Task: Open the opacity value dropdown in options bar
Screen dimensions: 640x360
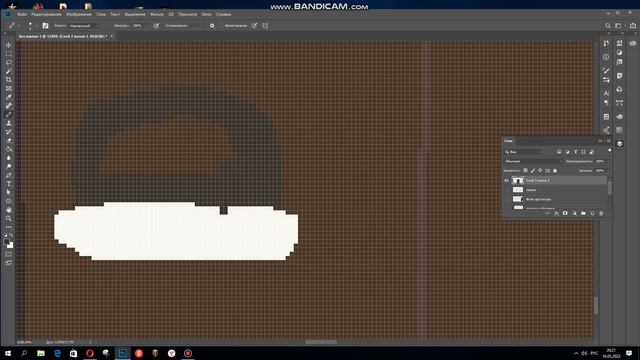Action: (146, 26)
